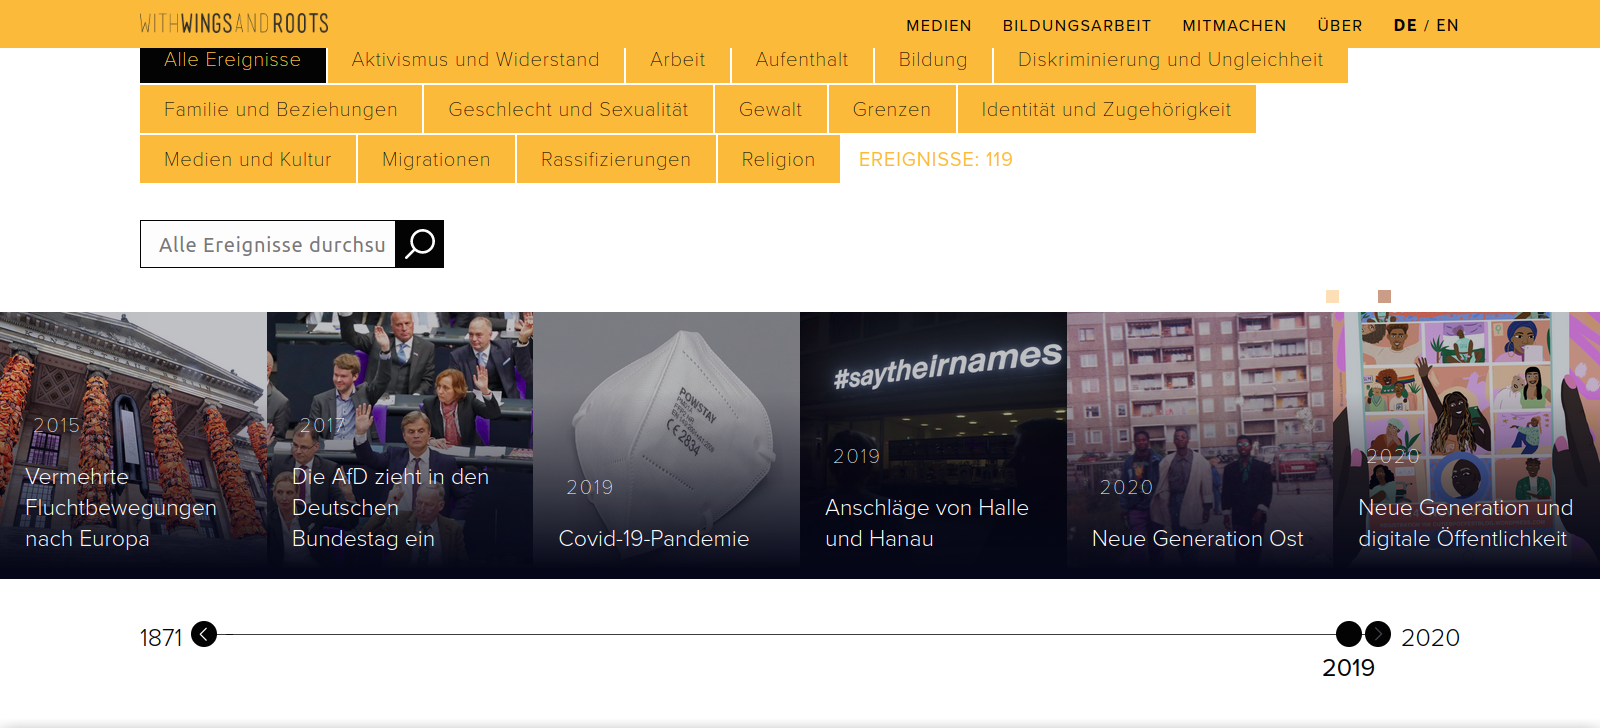Click the timeline next arrow near 2020
The width and height of the screenshot is (1600, 728).
click(1378, 634)
